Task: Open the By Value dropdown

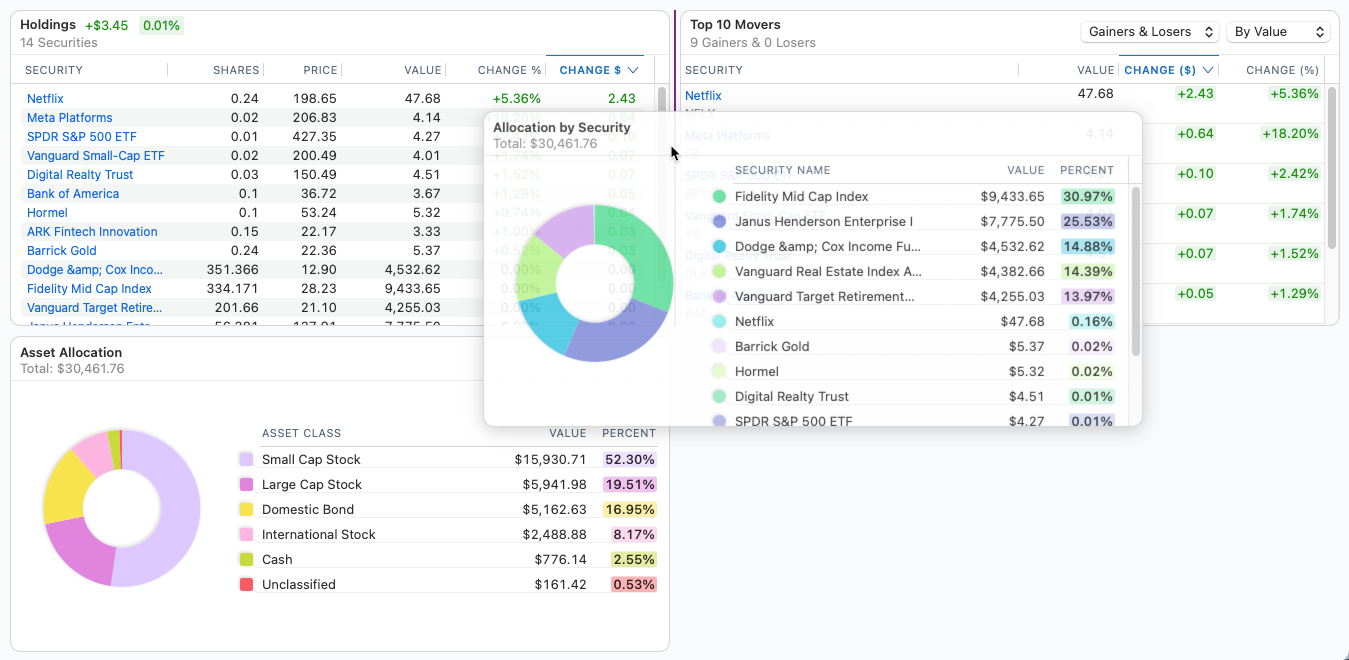Action: tap(1277, 32)
